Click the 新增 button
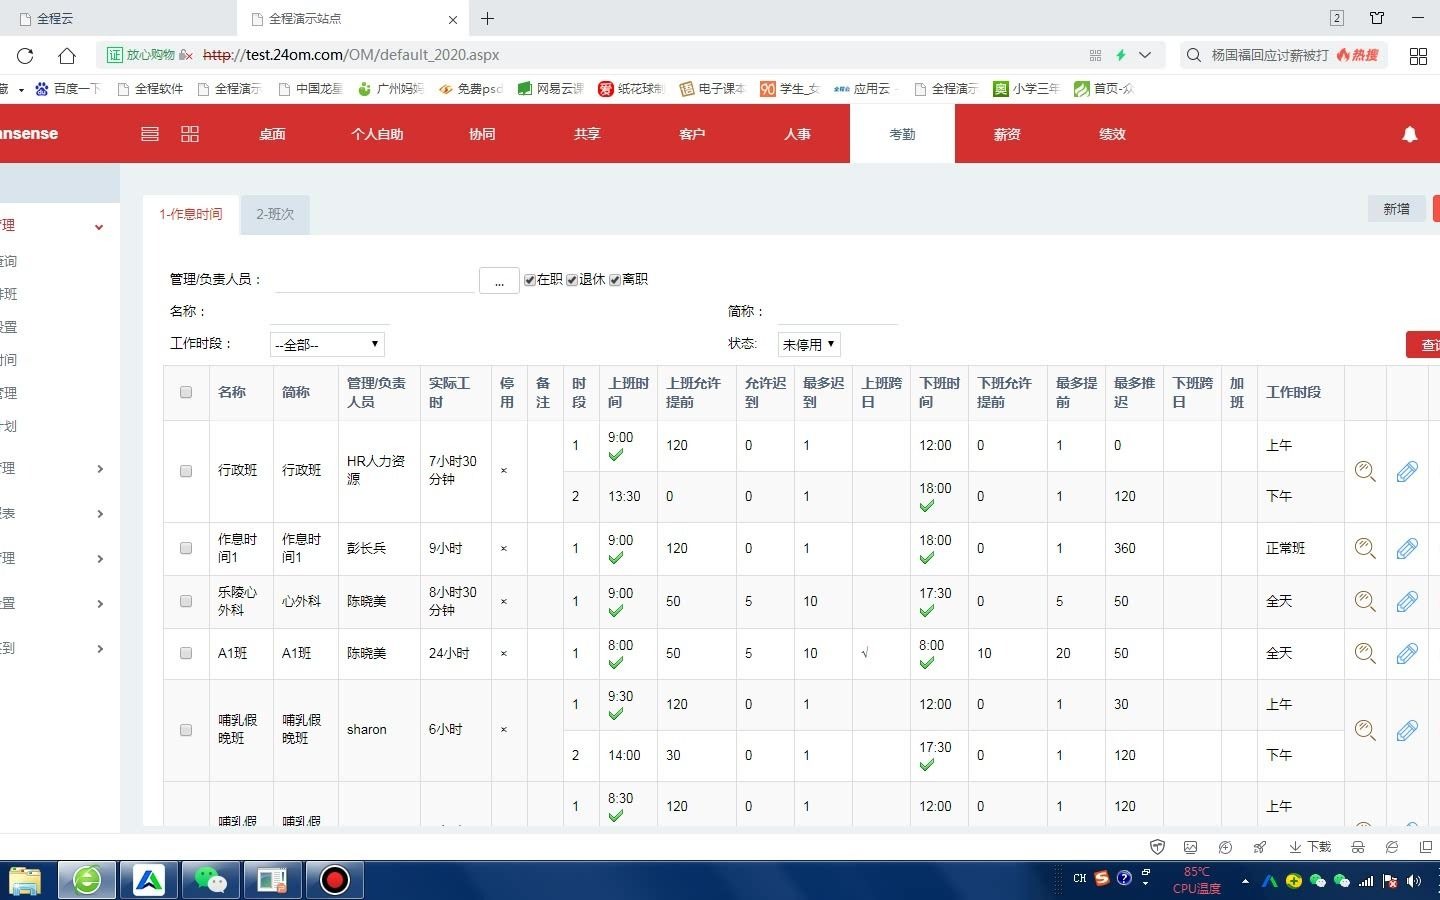Screen dimensions: 1440x900 point(1396,209)
